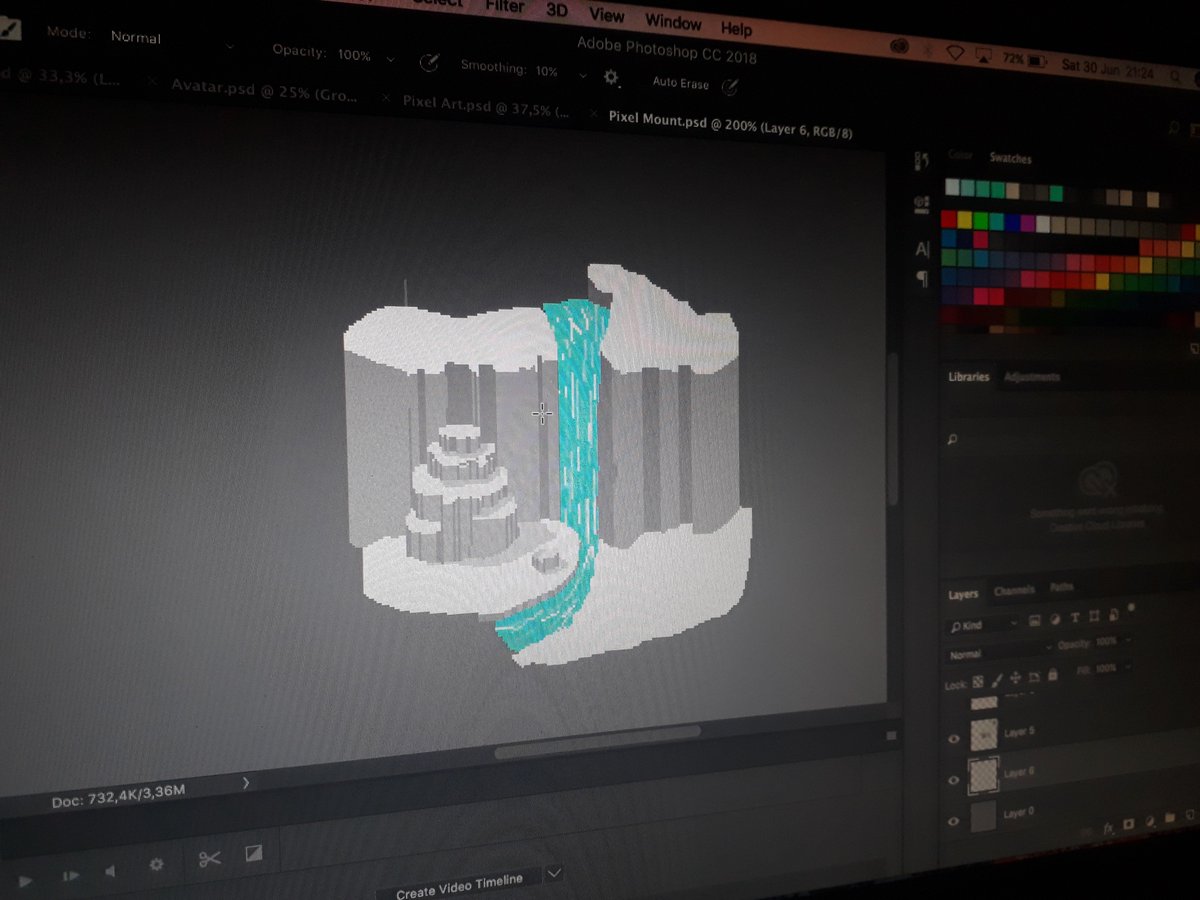Lock layer position move icon

click(1016, 679)
